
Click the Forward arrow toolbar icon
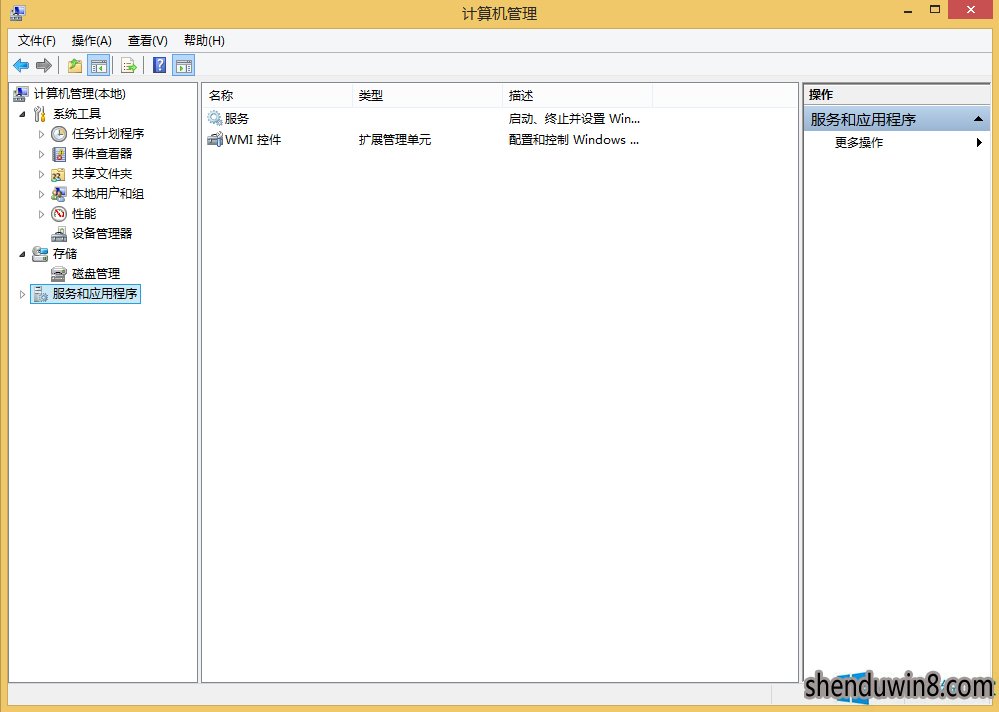(x=44, y=65)
